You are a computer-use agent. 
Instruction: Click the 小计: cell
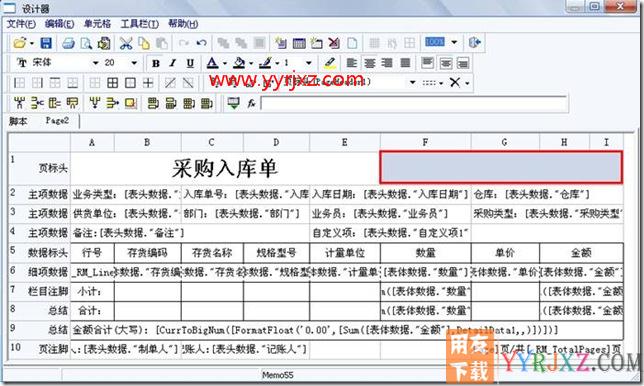(x=92, y=291)
